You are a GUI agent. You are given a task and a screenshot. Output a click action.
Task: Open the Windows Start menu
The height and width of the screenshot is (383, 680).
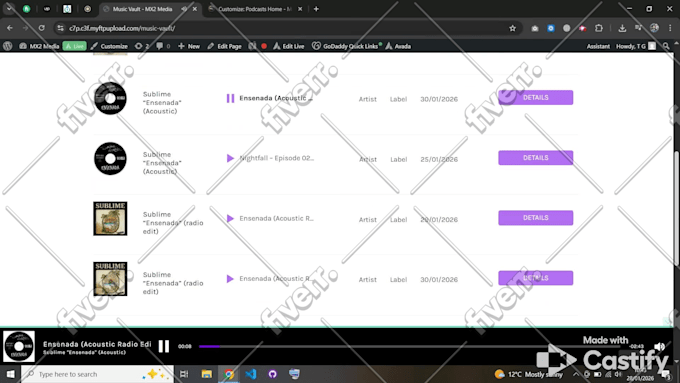[x=10, y=374]
